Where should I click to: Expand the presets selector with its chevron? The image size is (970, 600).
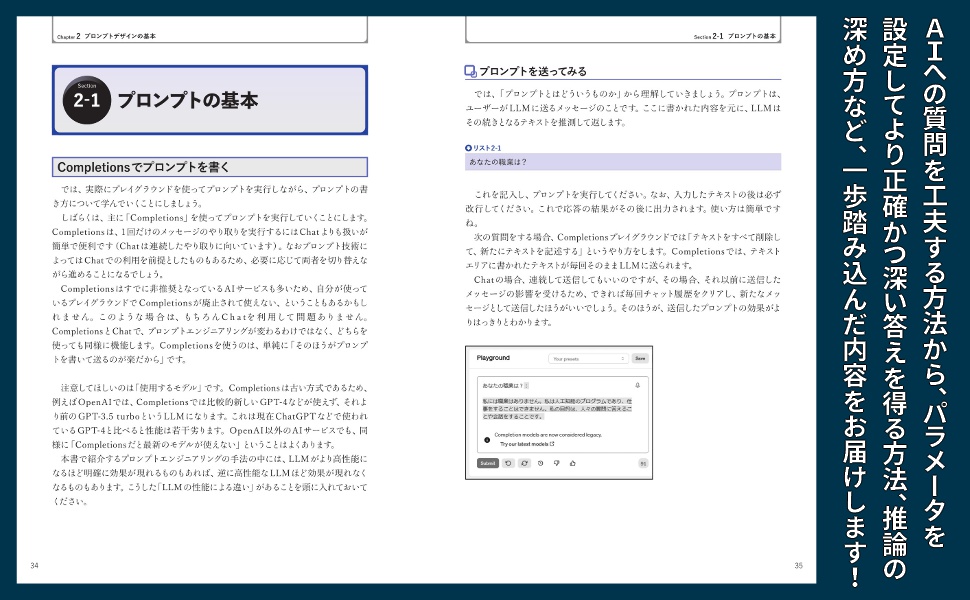(x=622, y=358)
